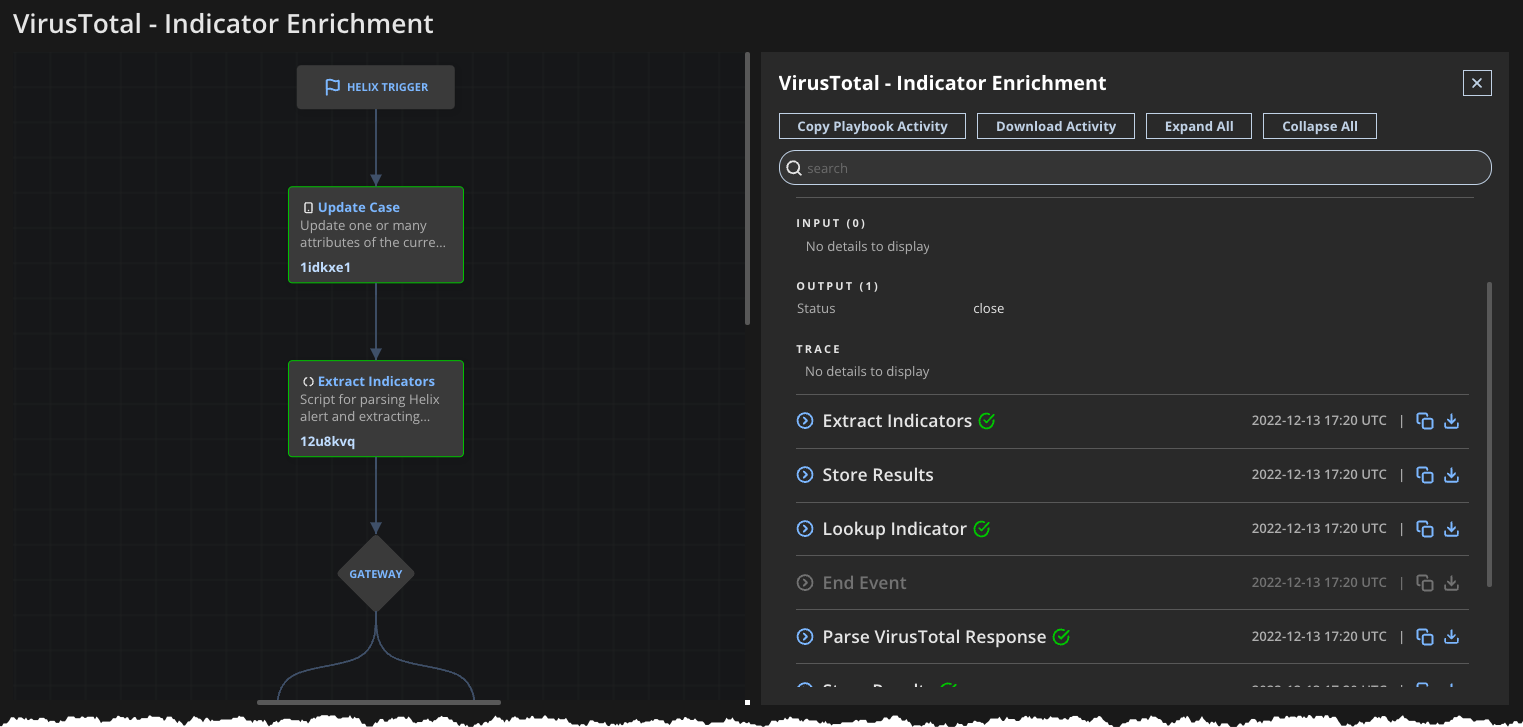Download the Extract Indicators activity
The width and height of the screenshot is (1523, 727).
coord(1452,422)
